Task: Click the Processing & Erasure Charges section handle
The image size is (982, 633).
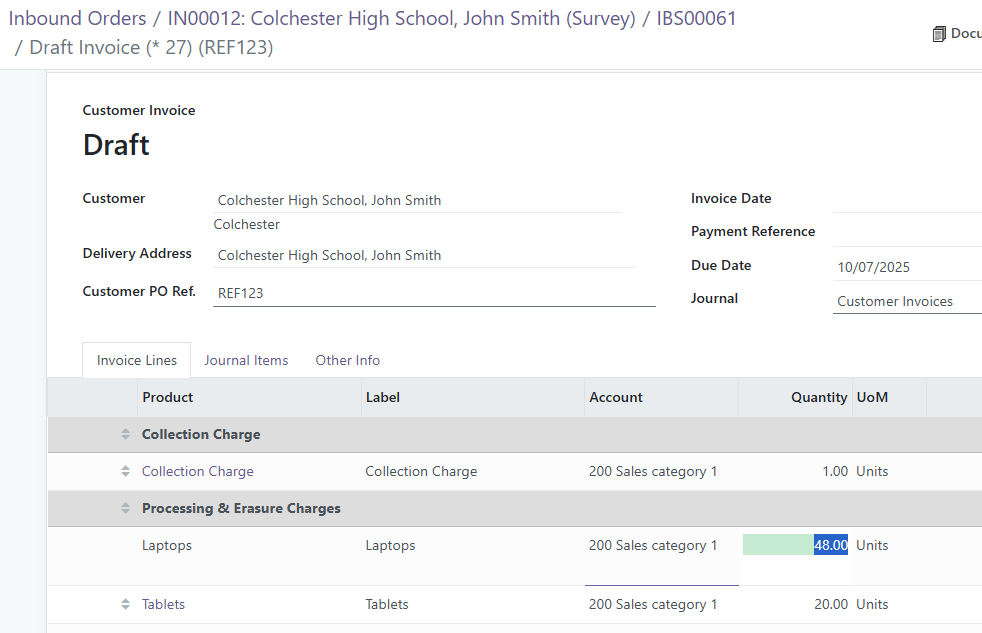Action: click(x=125, y=508)
